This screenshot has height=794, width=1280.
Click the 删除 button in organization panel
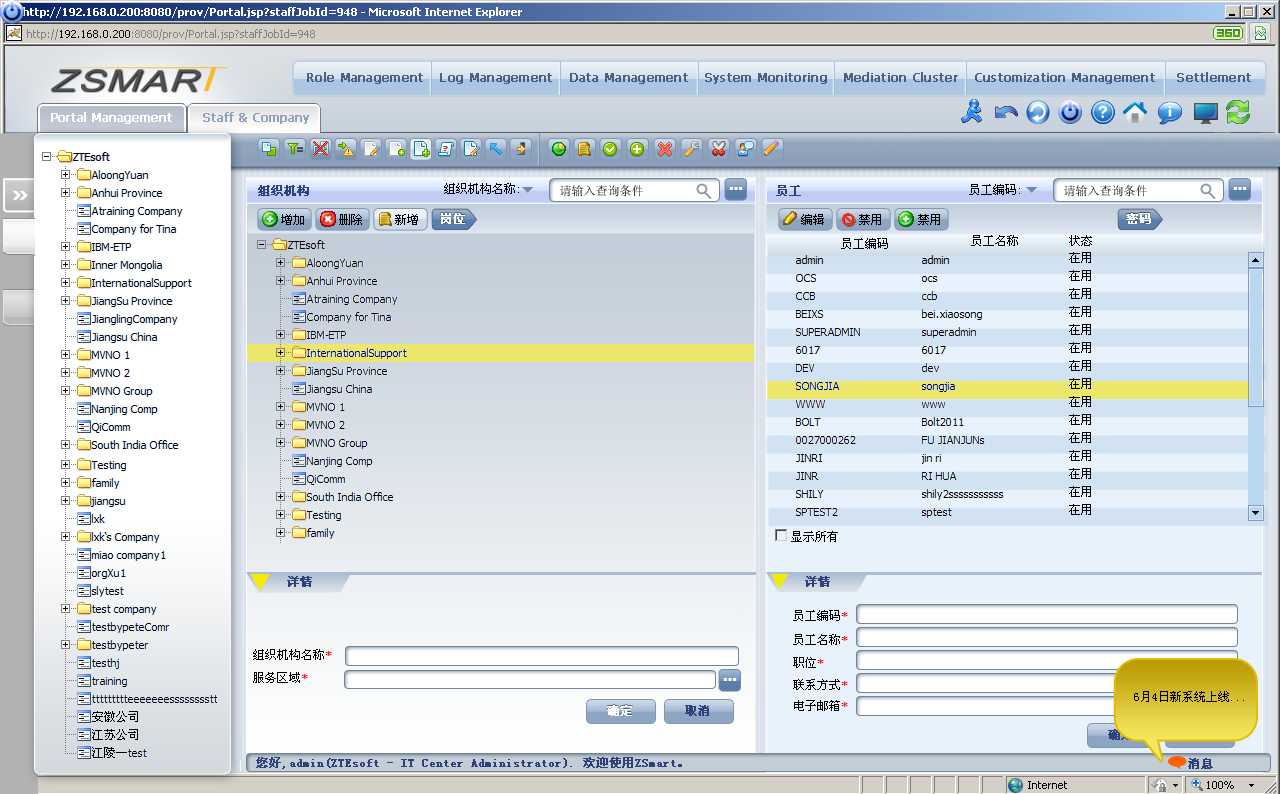[342, 219]
